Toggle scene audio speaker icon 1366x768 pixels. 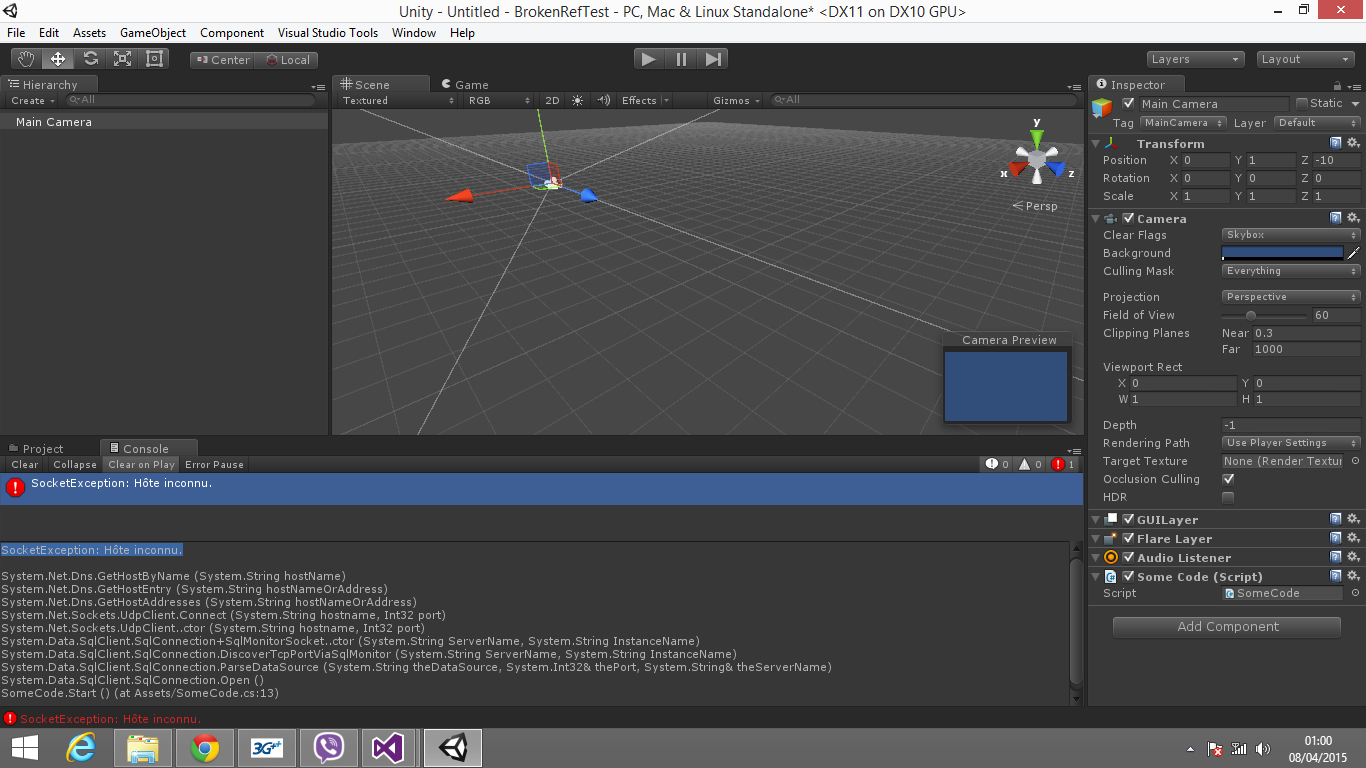point(603,100)
